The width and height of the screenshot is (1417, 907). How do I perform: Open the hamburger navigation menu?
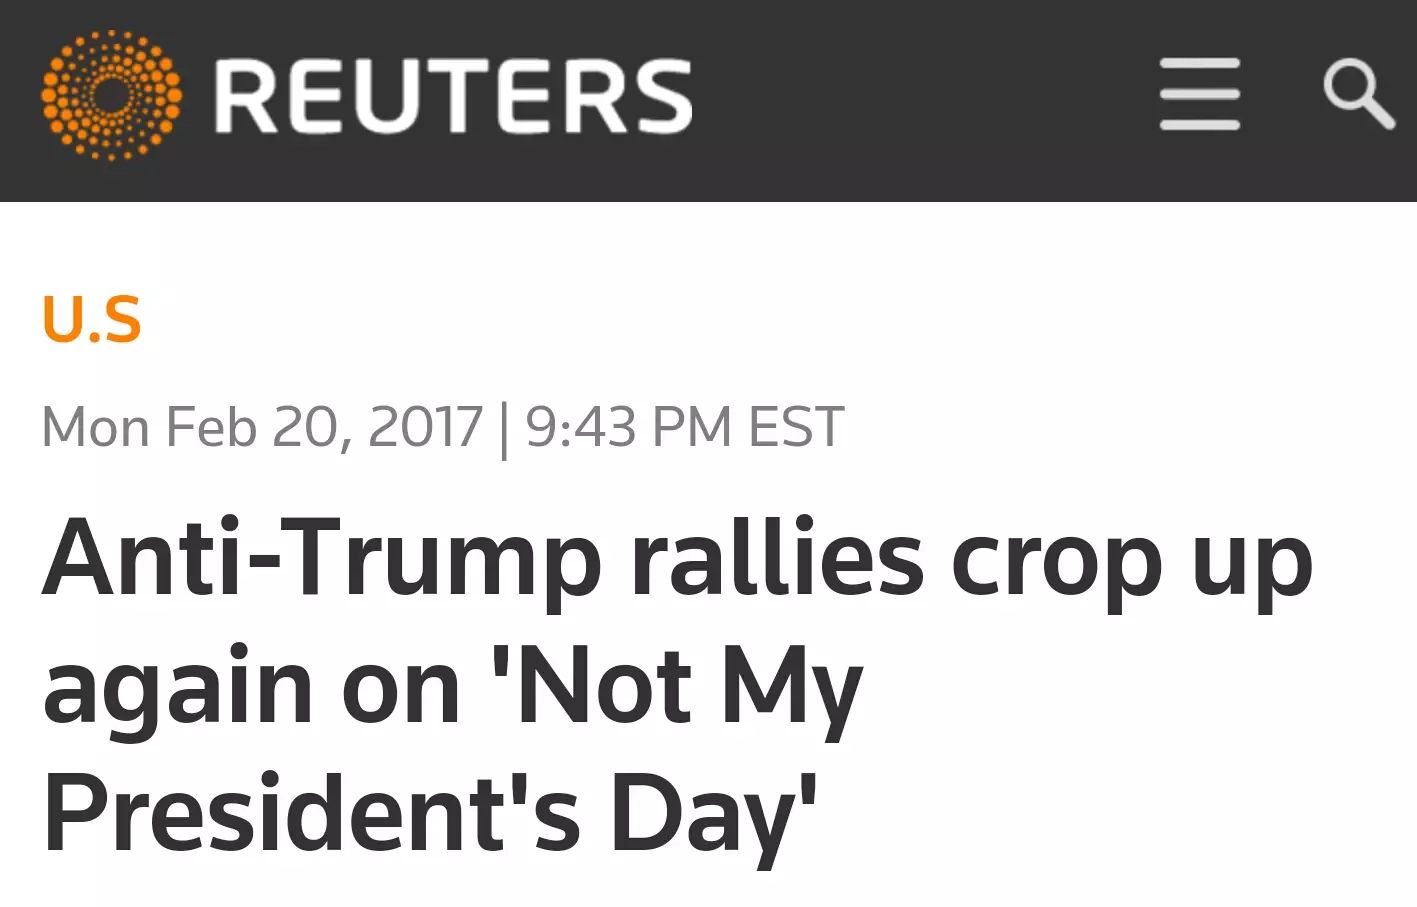[x=1200, y=94]
